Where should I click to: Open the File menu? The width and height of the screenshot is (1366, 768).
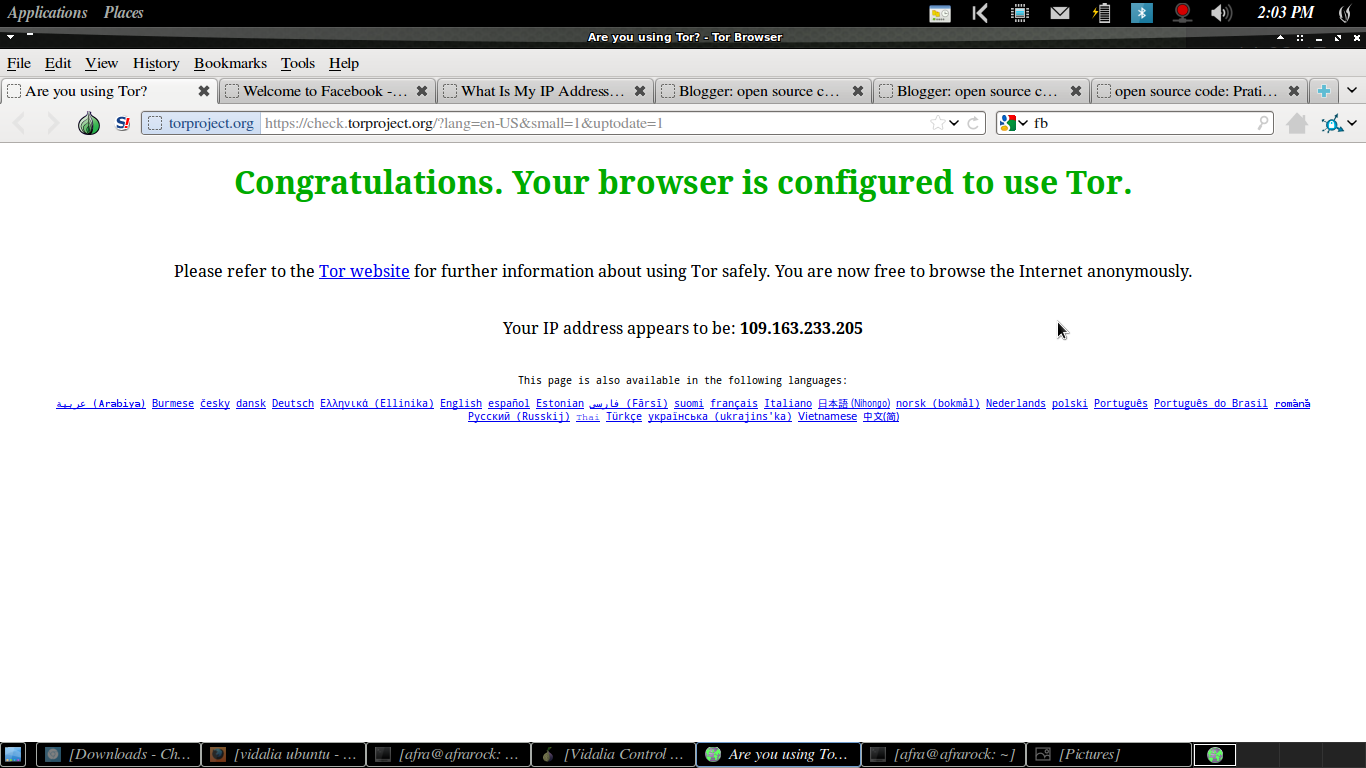tap(19, 63)
